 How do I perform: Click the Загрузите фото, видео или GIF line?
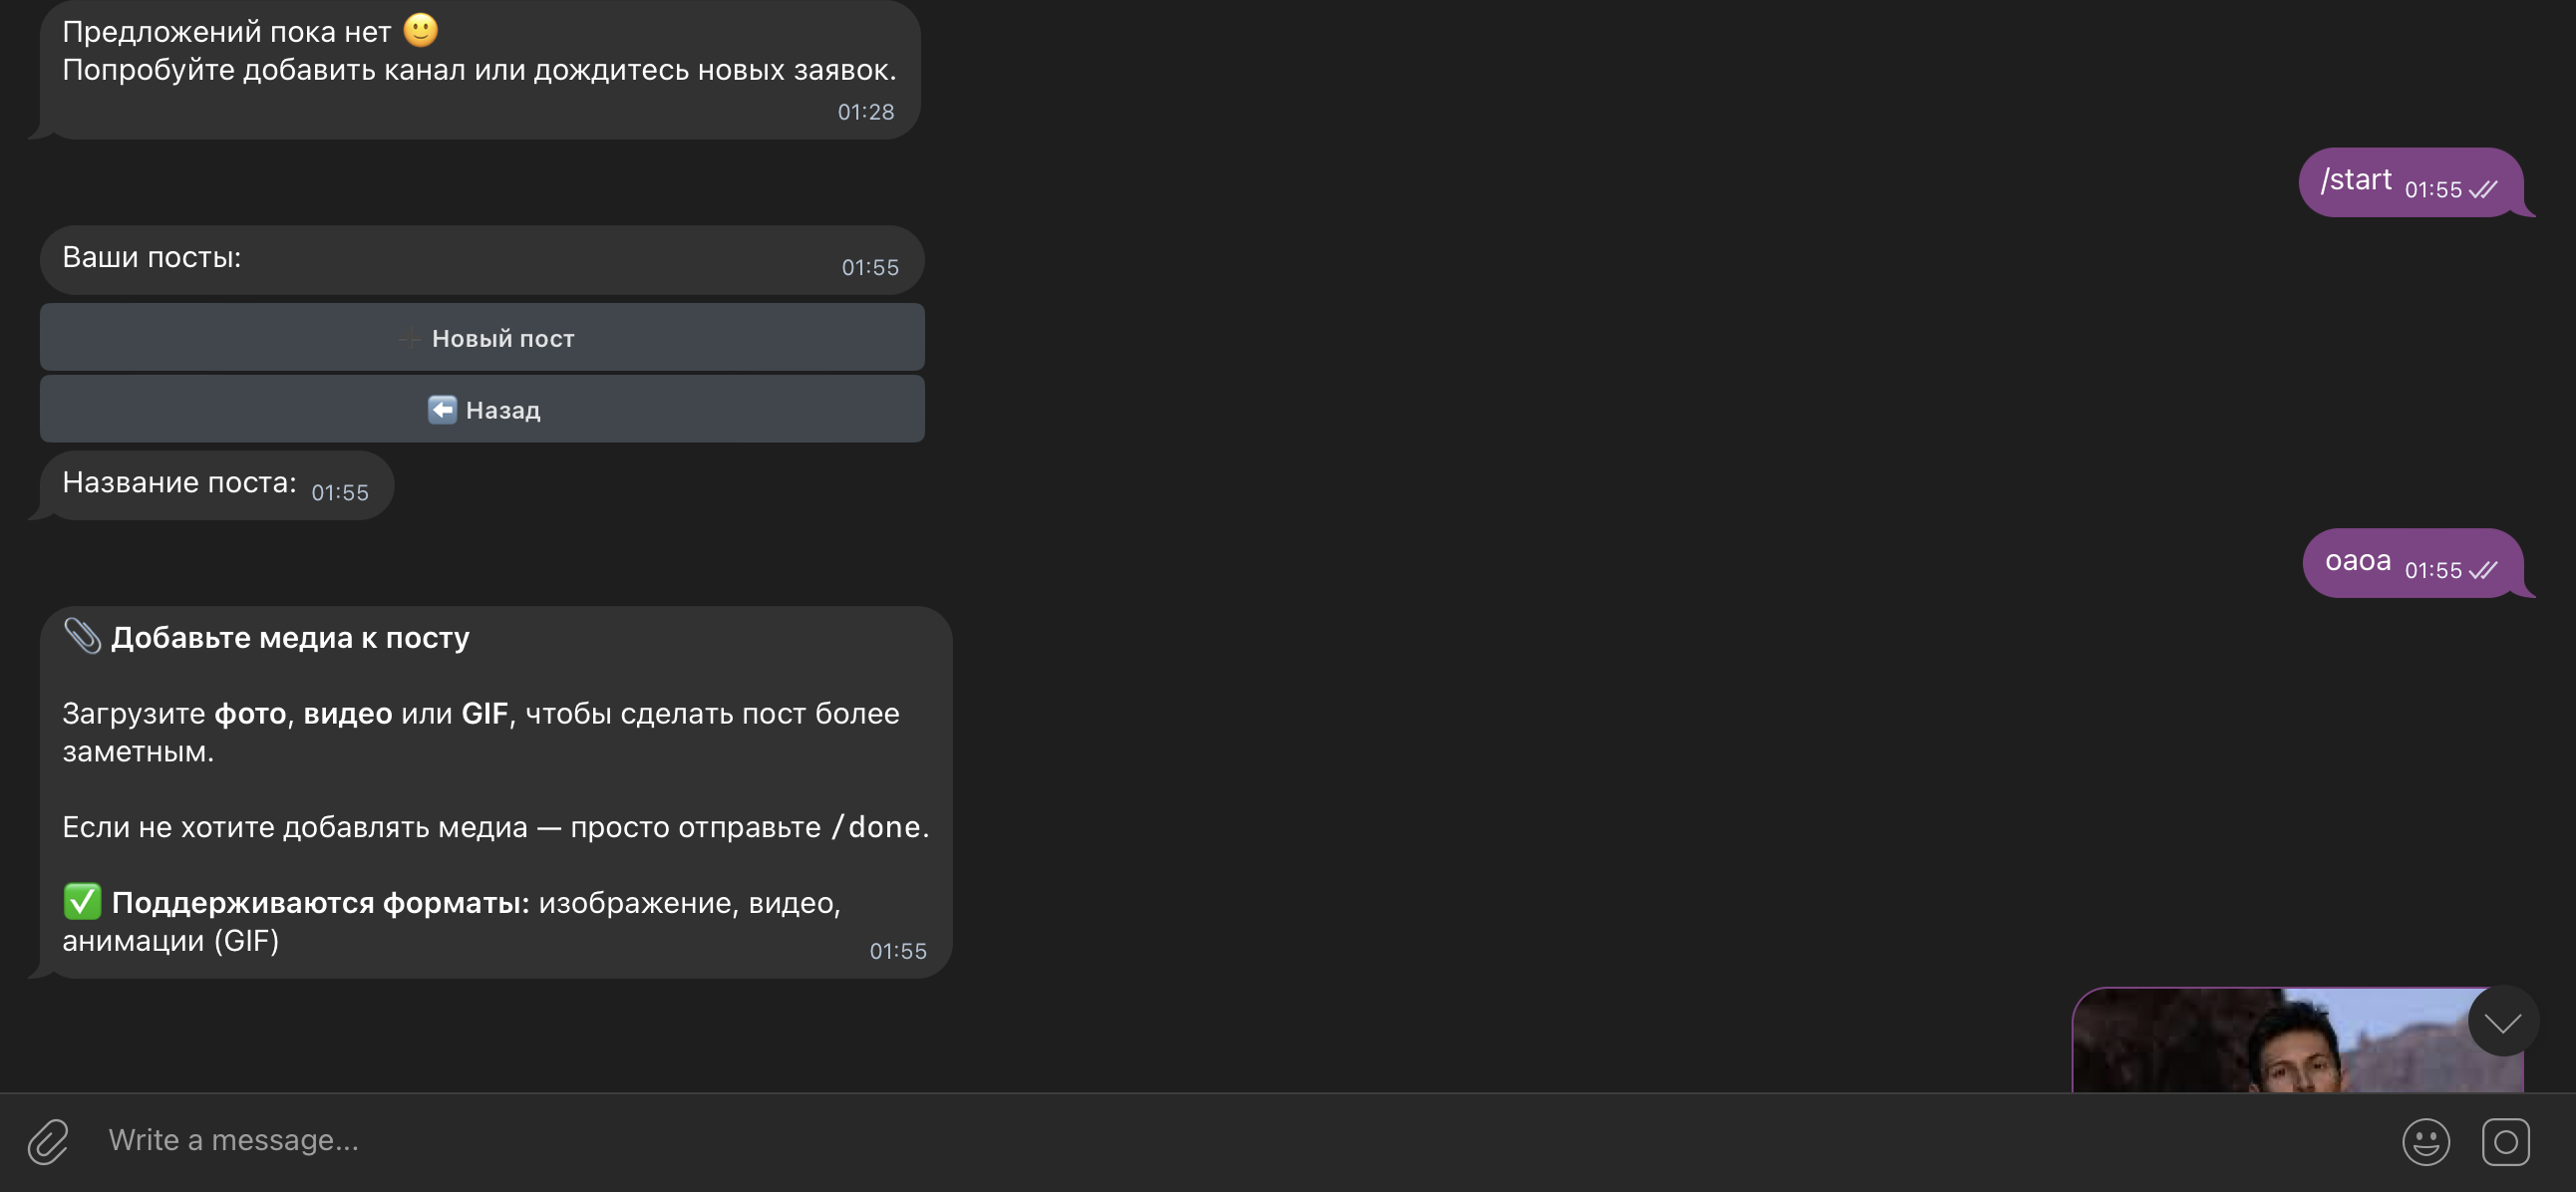481,714
